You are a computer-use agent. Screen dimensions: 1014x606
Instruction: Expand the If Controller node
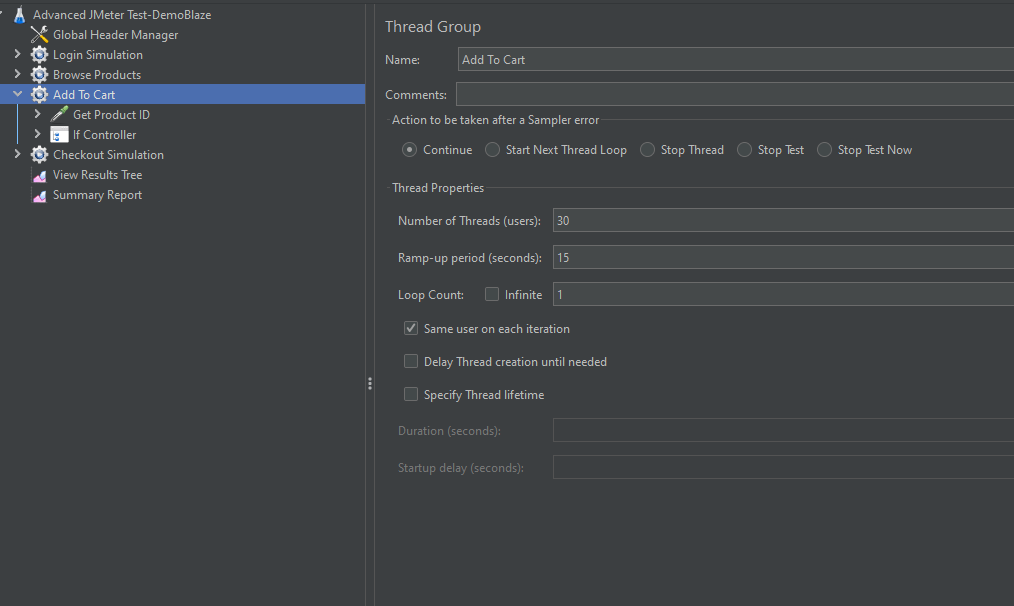coord(38,134)
